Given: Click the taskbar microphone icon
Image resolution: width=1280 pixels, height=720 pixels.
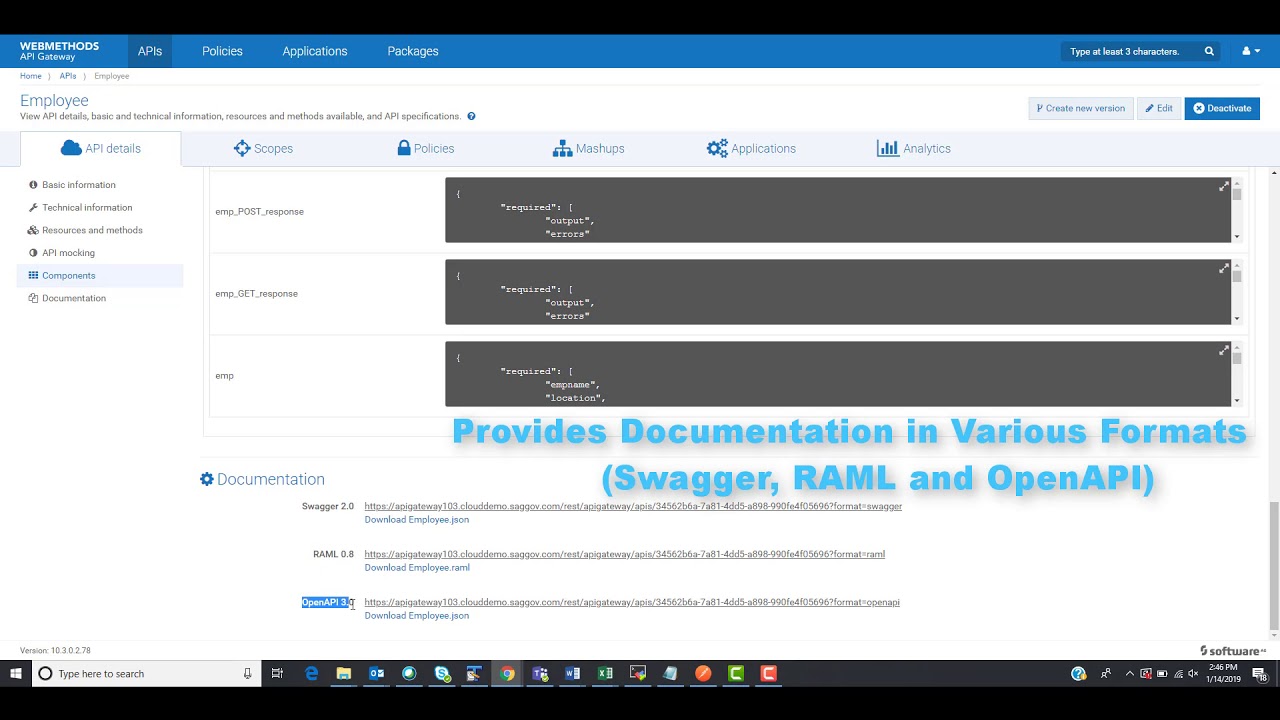Looking at the screenshot, I should tap(247, 674).
